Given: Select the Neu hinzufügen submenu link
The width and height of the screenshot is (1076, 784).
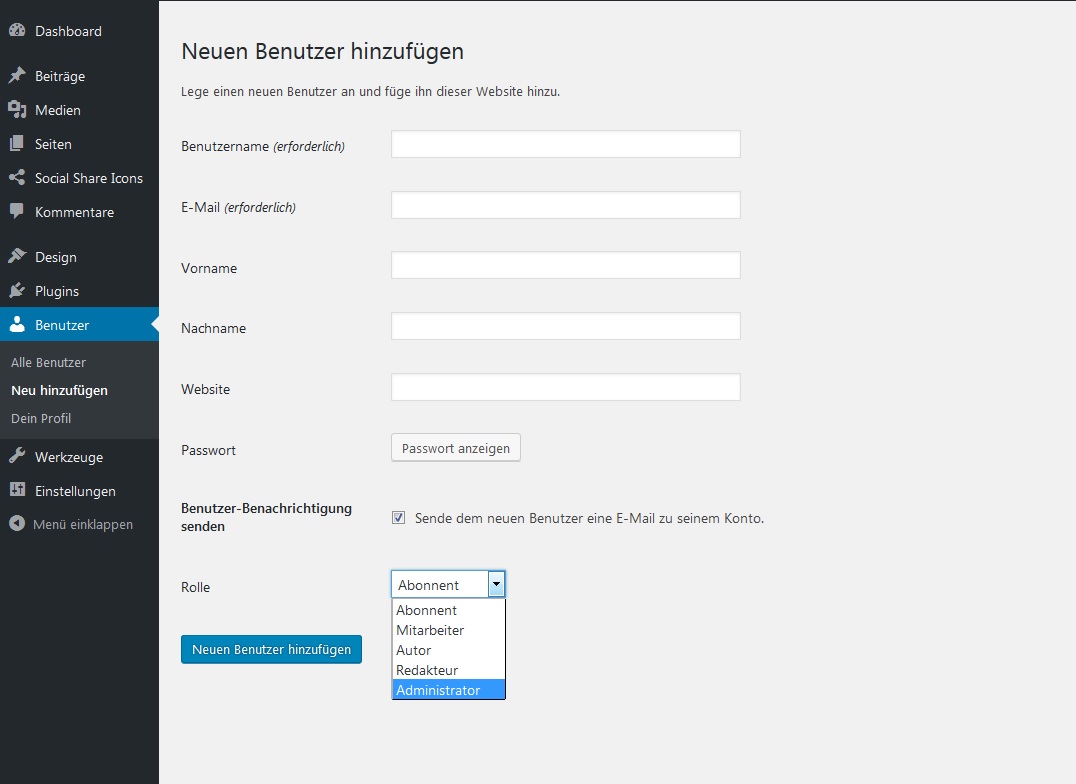Looking at the screenshot, I should (59, 390).
